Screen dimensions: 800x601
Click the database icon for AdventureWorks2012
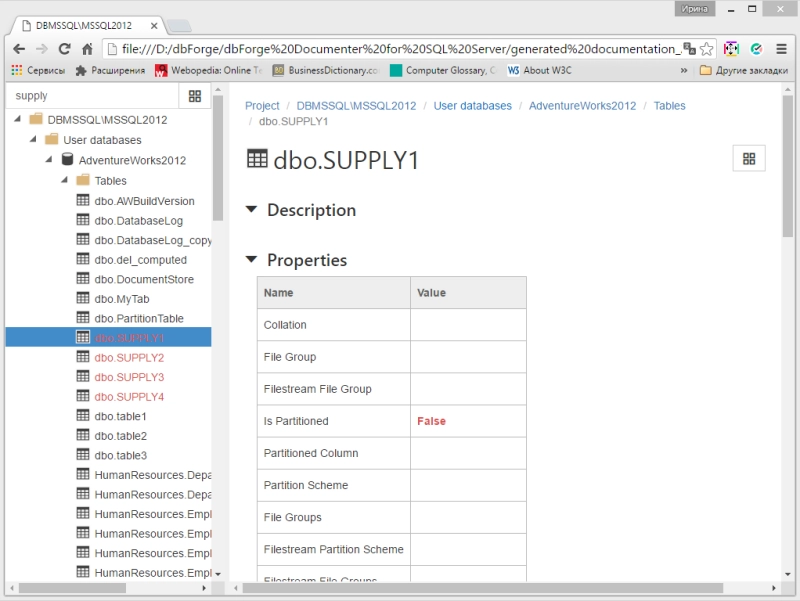(67, 159)
